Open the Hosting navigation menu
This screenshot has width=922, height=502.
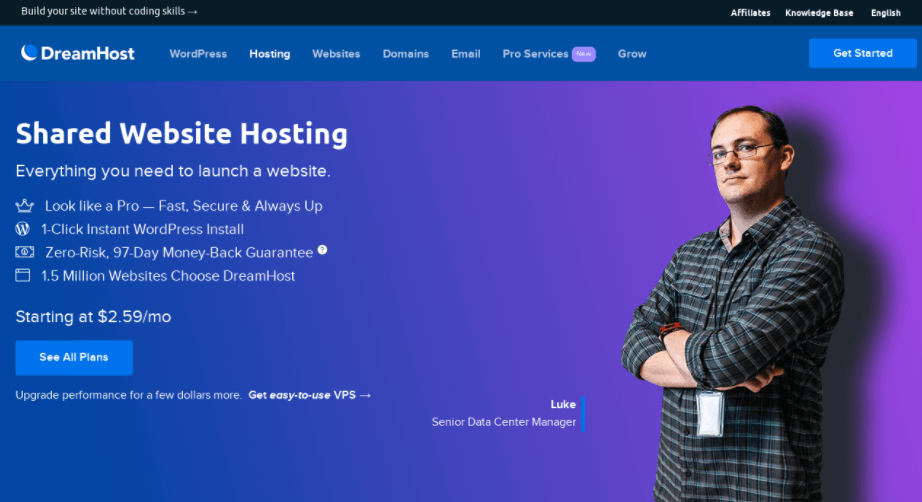[x=269, y=53]
